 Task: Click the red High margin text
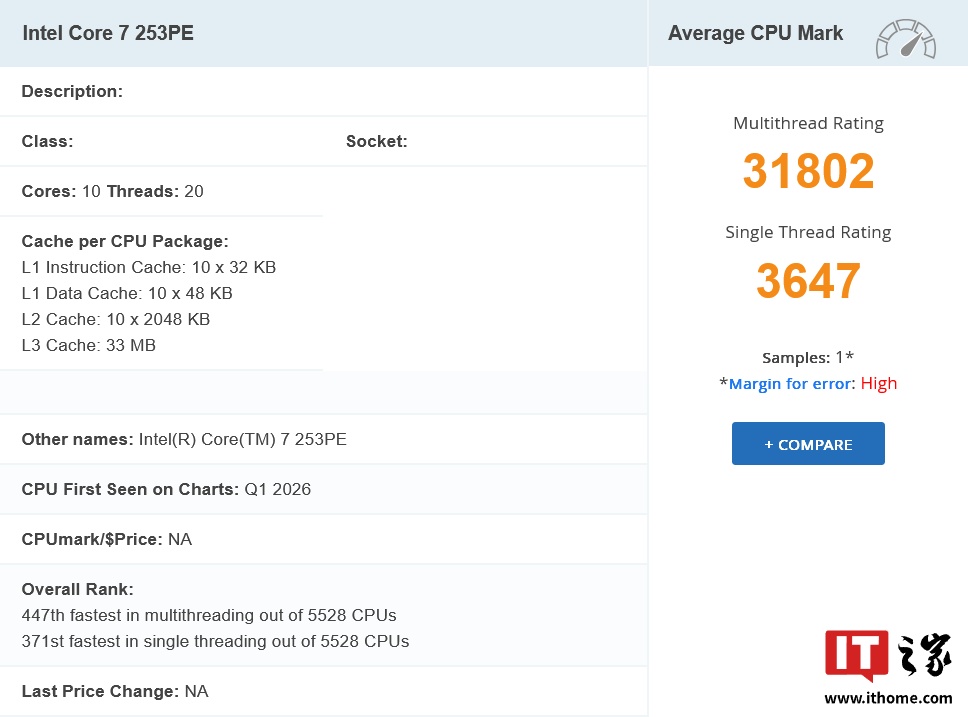click(x=879, y=384)
